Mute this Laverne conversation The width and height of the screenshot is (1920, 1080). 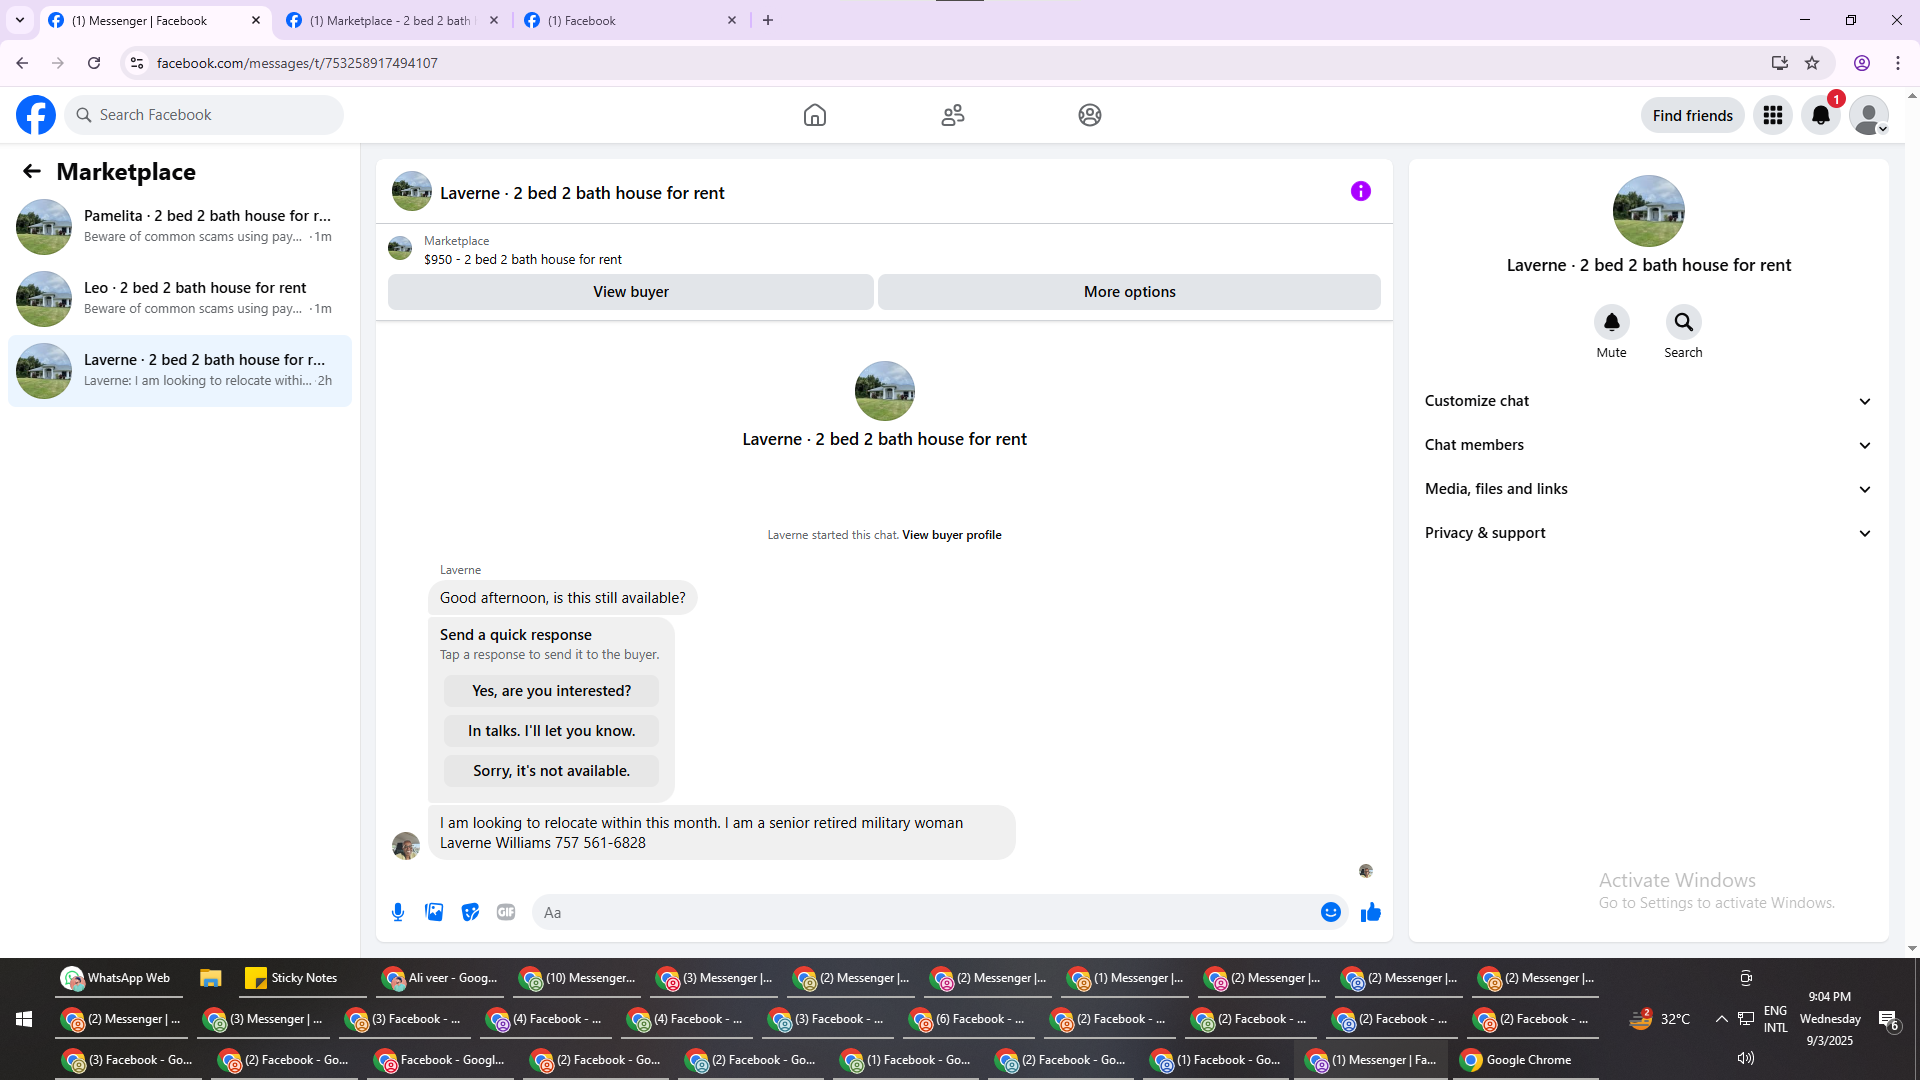click(1612, 322)
